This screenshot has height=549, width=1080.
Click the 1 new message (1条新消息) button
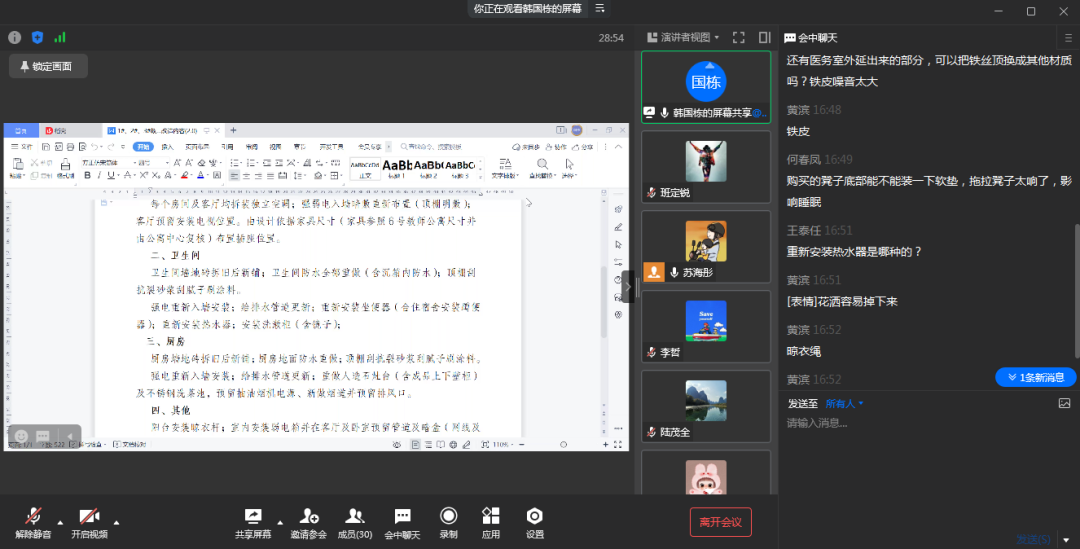(1035, 377)
